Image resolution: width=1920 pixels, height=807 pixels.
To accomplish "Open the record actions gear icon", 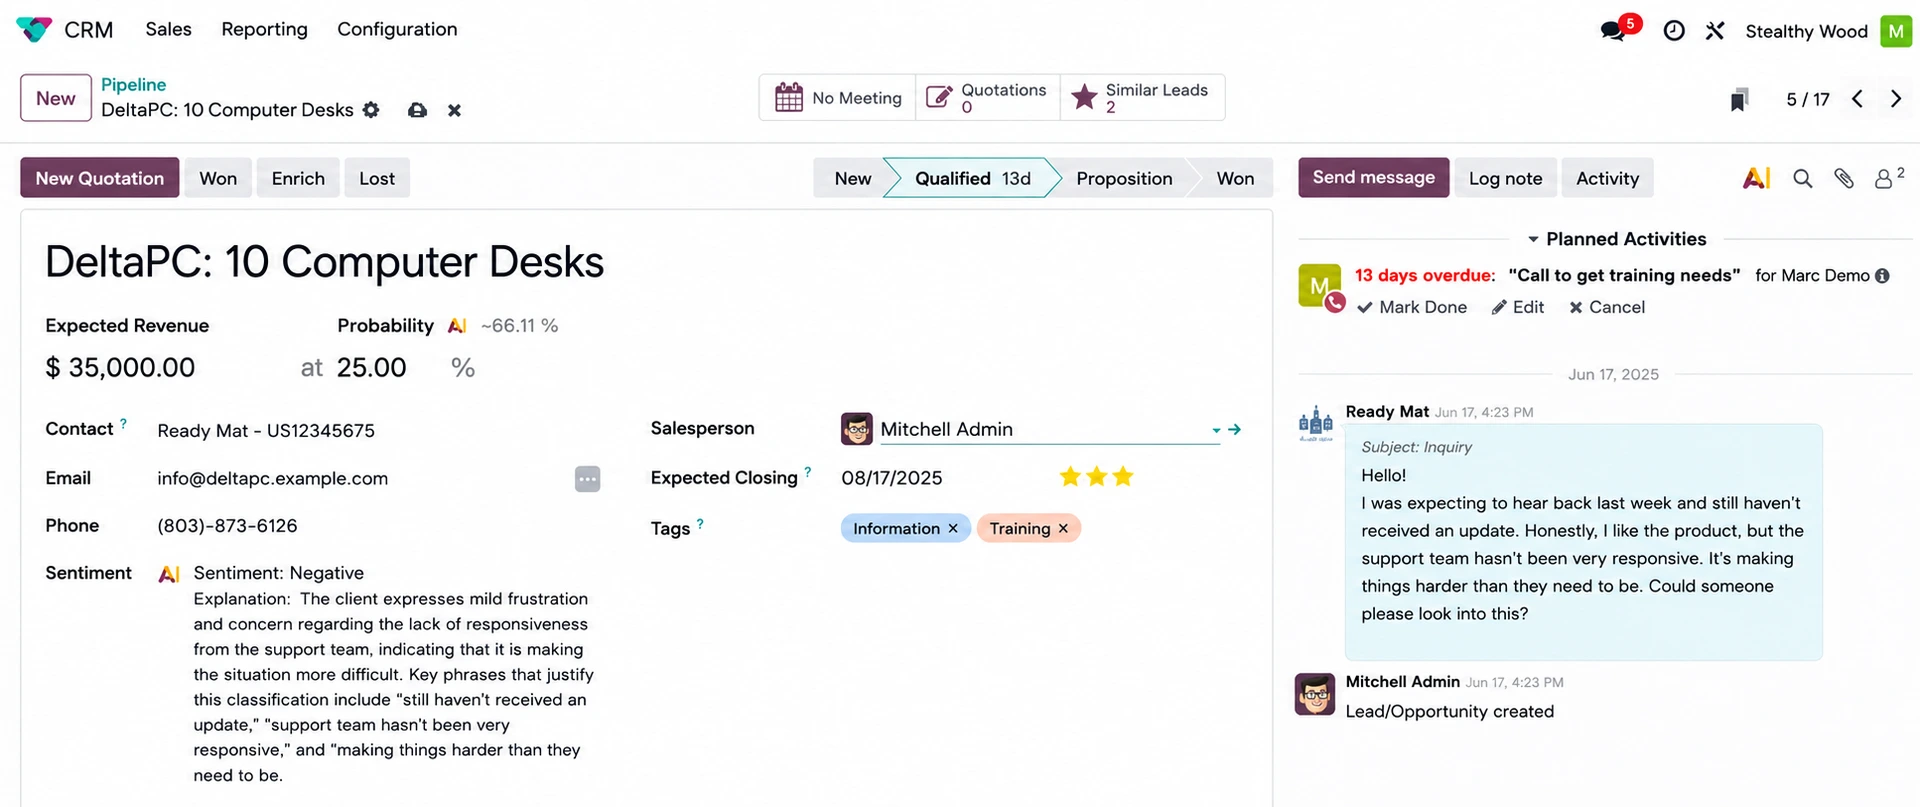I will [x=371, y=110].
